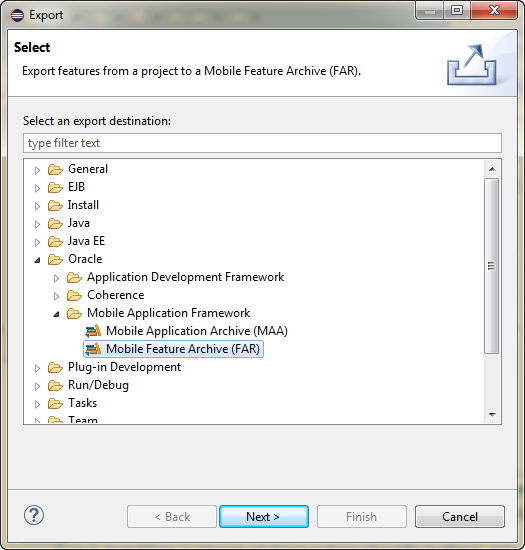Click the Eclipse icon in the title bar
525x550 pixels.
point(17,15)
